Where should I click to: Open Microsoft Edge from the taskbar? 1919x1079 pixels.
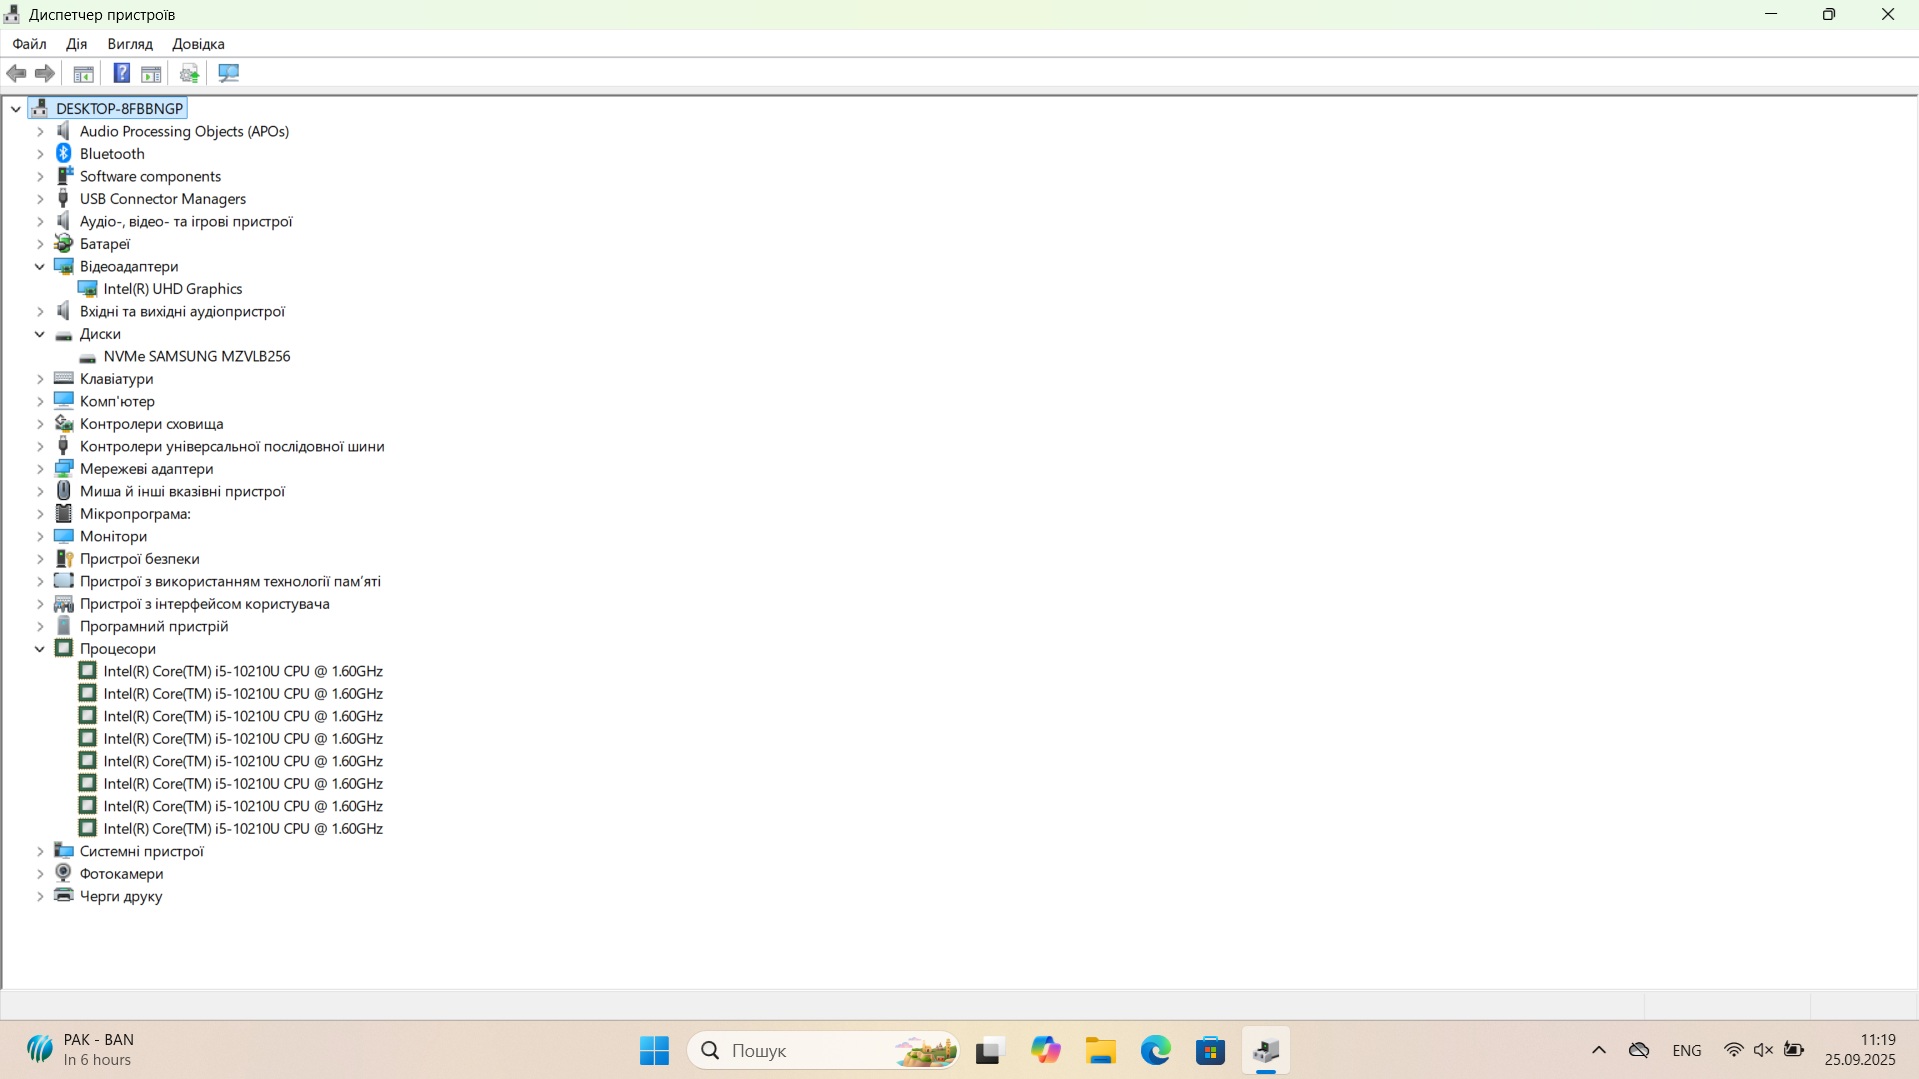[x=1155, y=1050]
